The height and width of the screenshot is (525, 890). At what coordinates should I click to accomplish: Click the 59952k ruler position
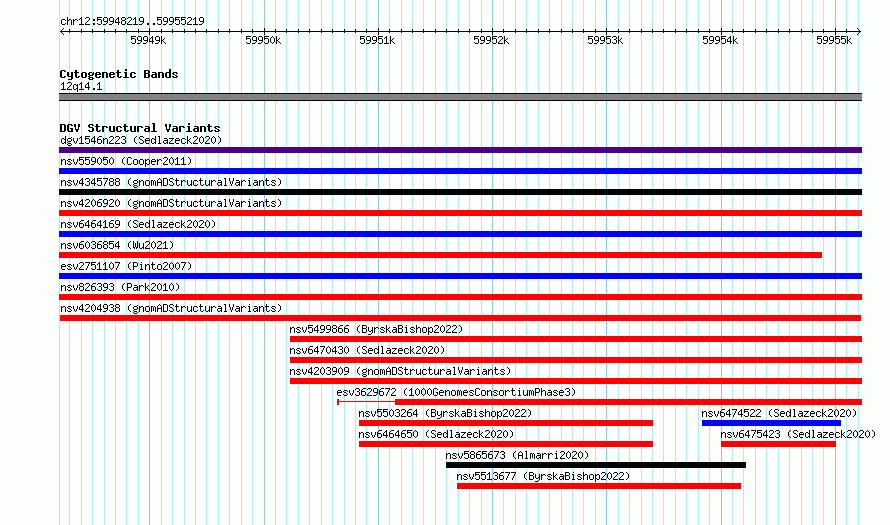pos(491,40)
